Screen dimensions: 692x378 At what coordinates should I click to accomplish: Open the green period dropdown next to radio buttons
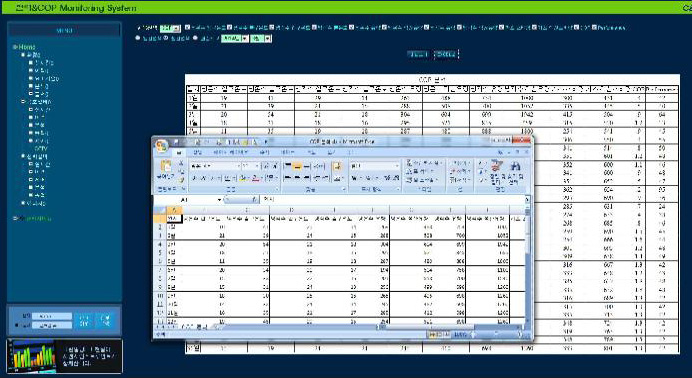[235, 39]
